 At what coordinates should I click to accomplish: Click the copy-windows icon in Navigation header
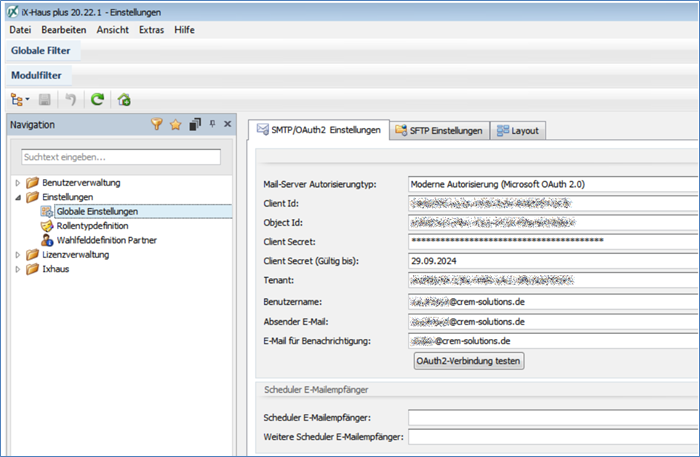click(195, 125)
